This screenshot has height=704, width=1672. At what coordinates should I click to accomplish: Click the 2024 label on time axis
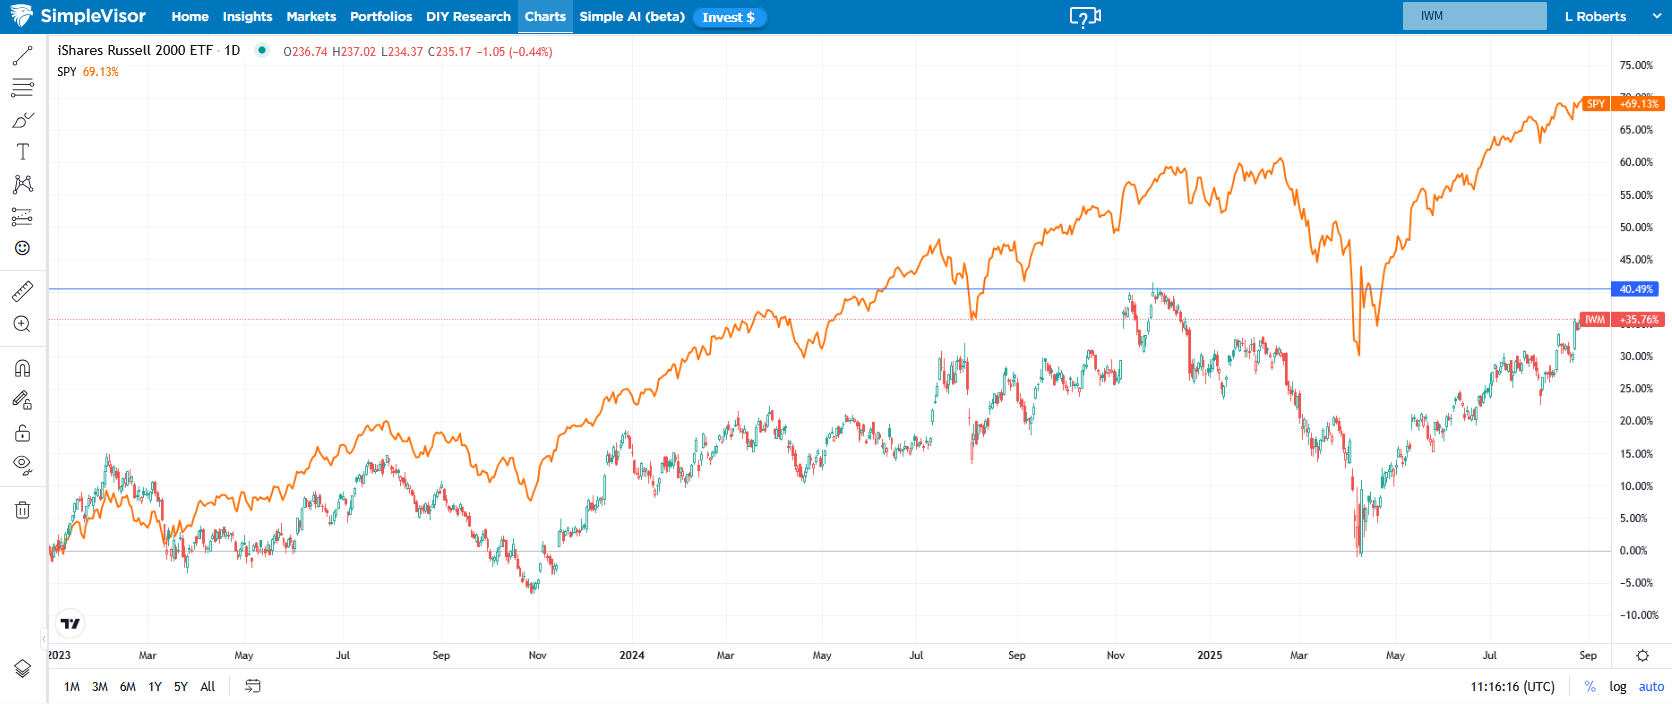[632, 655]
